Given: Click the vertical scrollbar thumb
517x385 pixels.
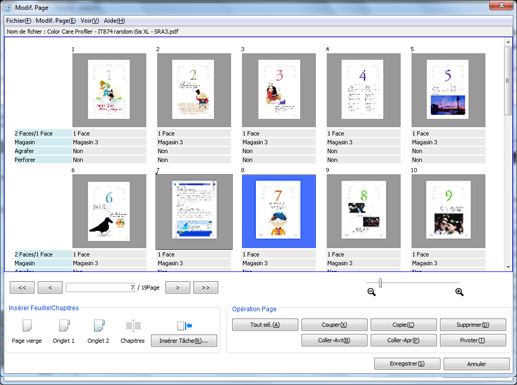Looking at the screenshot, I should pyautogui.click(x=508, y=81).
